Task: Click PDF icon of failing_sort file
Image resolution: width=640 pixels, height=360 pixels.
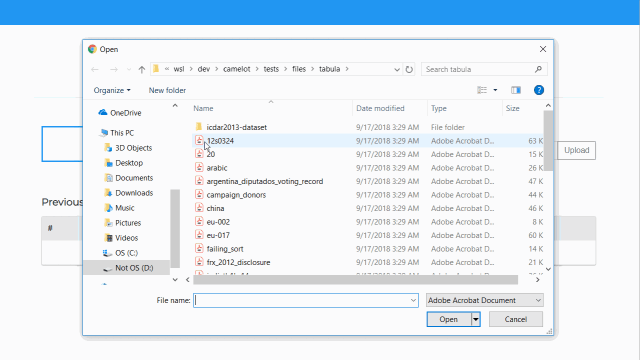Action: (199, 248)
